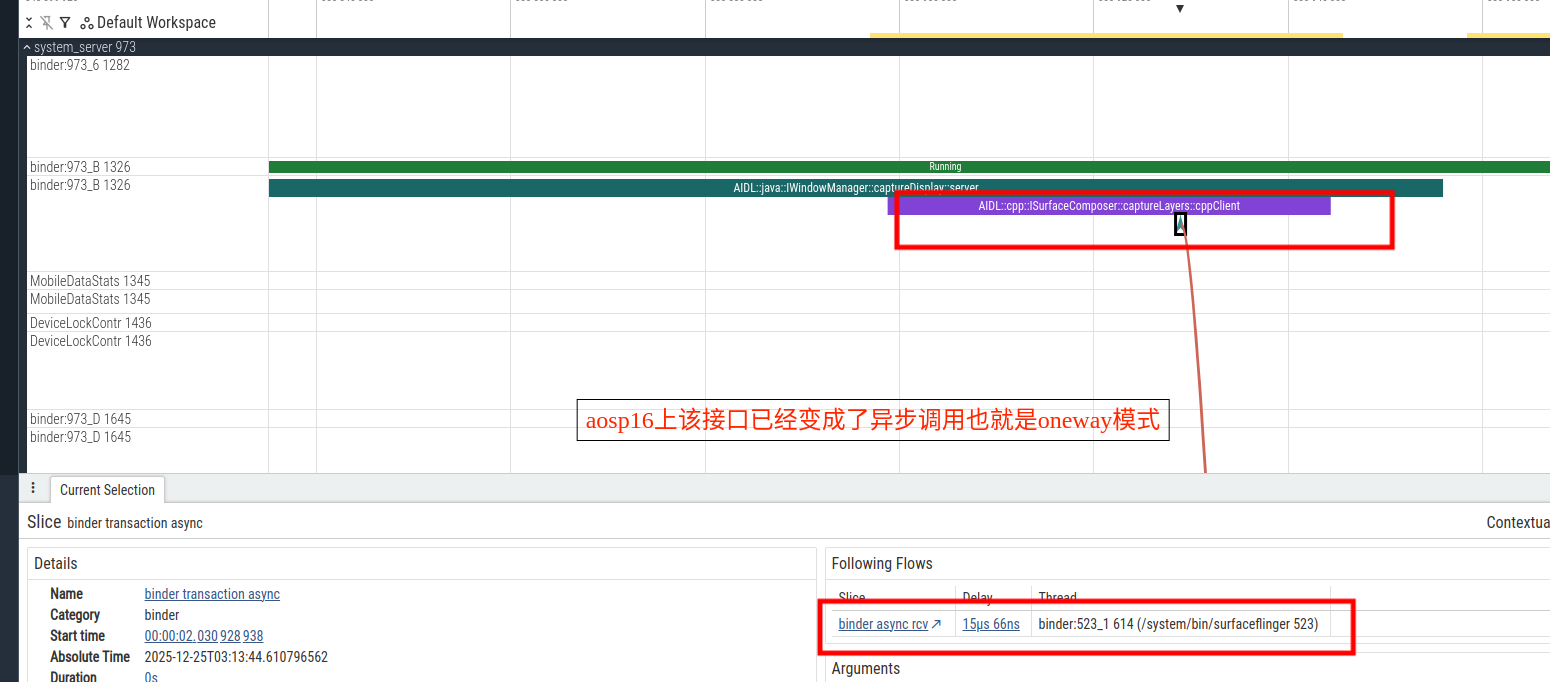1550x682 pixels.
Task: Switch to the Current Selection tab
Action: 107,490
